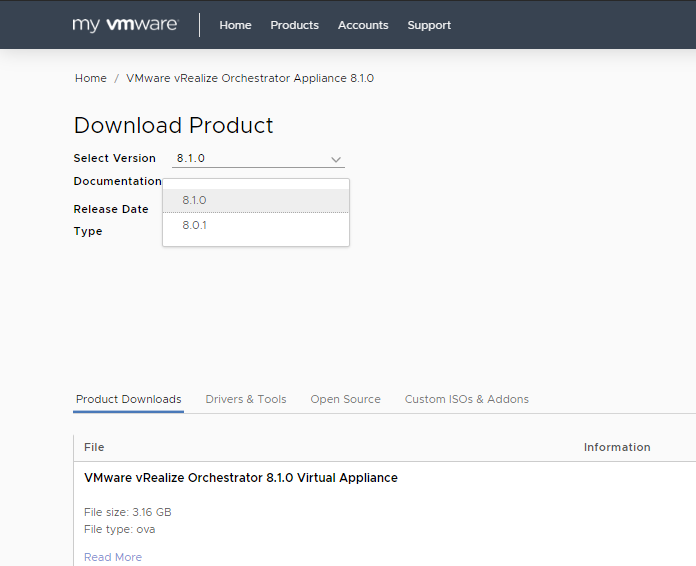Open the Accounts navigation menu
Viewport: 696px width, 566px height.
(x=363, y=25)
